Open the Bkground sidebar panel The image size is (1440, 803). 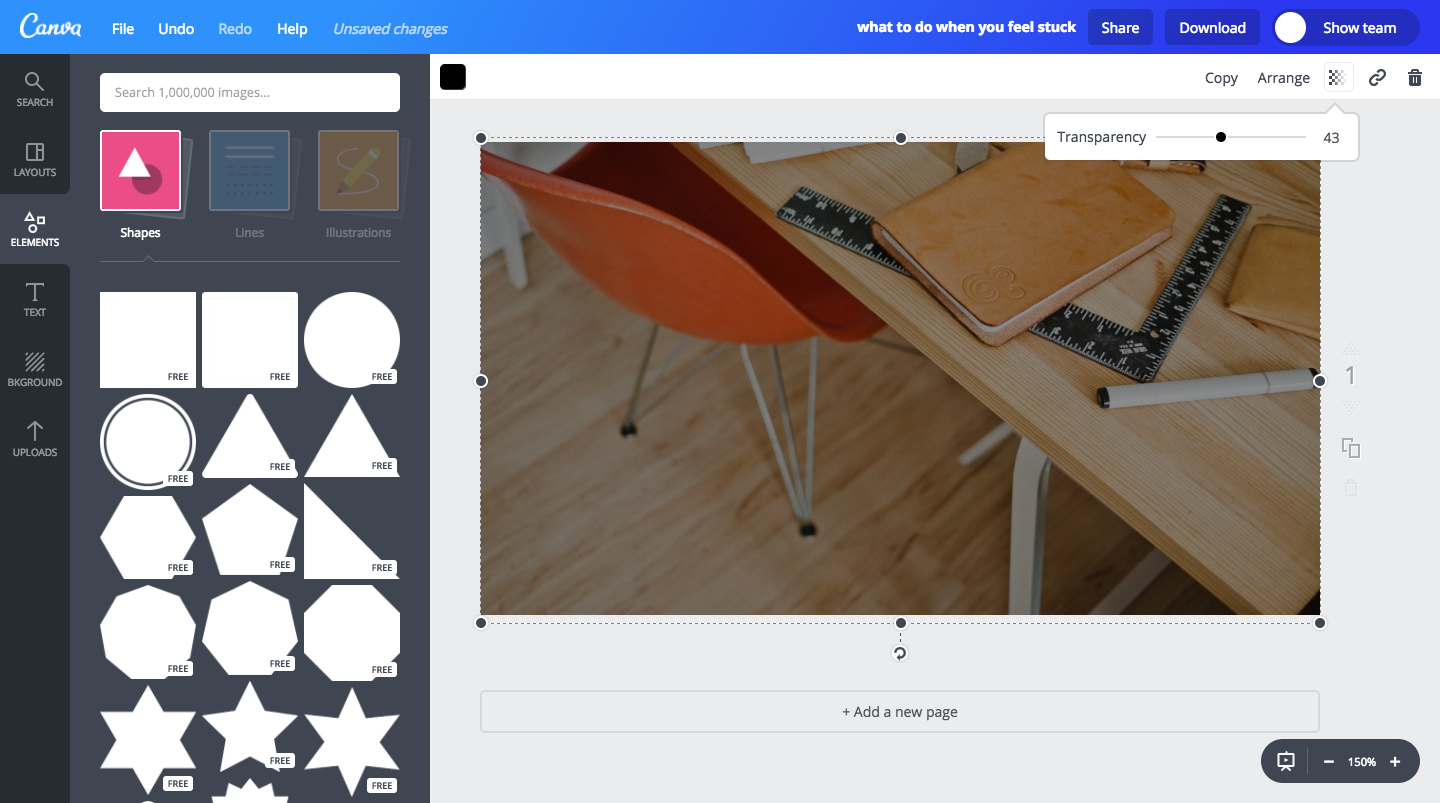pos(35,369)
